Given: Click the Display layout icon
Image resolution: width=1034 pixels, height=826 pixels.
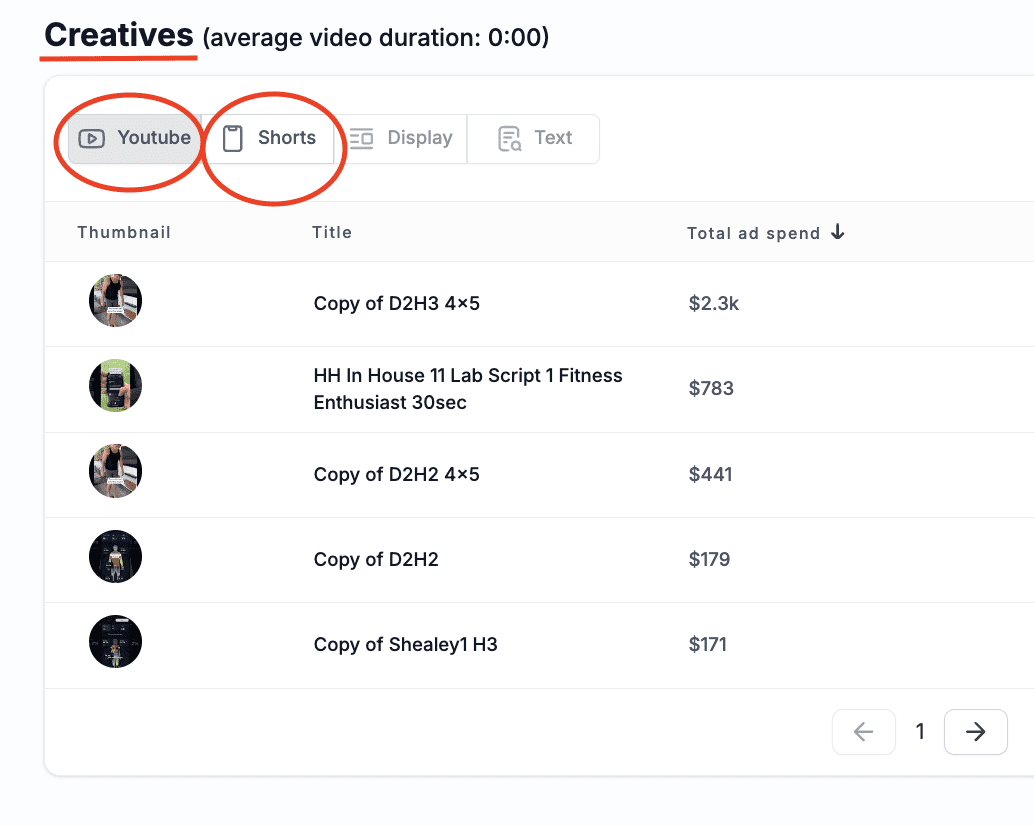Looking at the screenshot, I should pos(361,139).
